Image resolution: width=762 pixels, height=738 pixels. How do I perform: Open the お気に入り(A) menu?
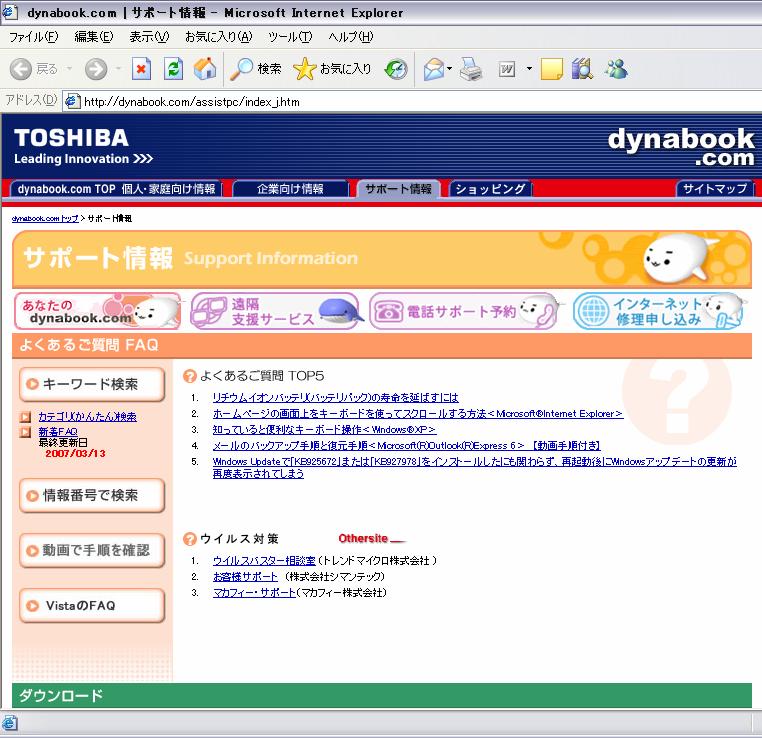coord(219,37)
